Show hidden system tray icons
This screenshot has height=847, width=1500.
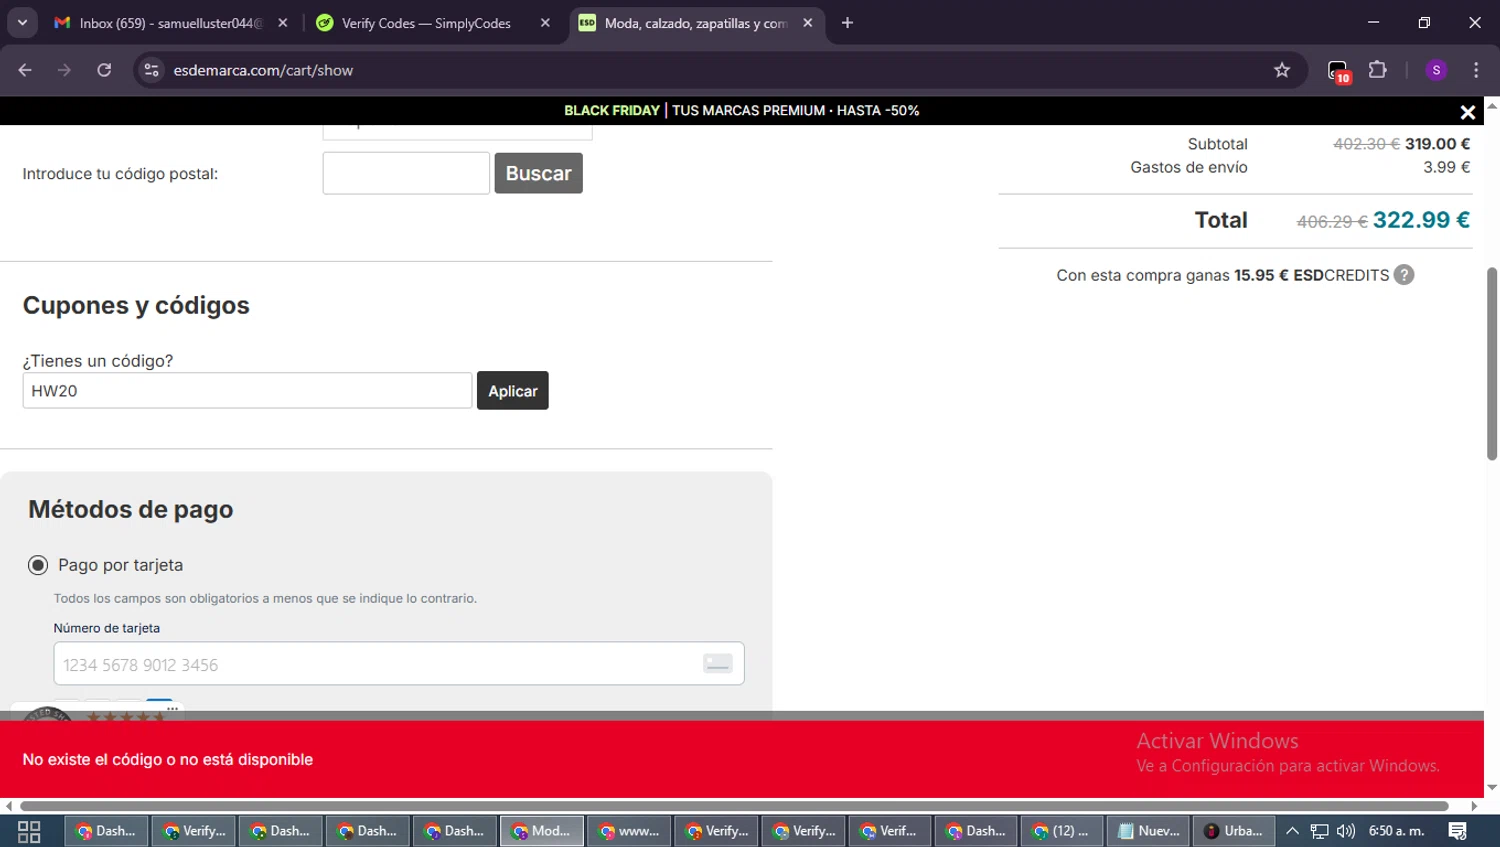pos(1293,831)
